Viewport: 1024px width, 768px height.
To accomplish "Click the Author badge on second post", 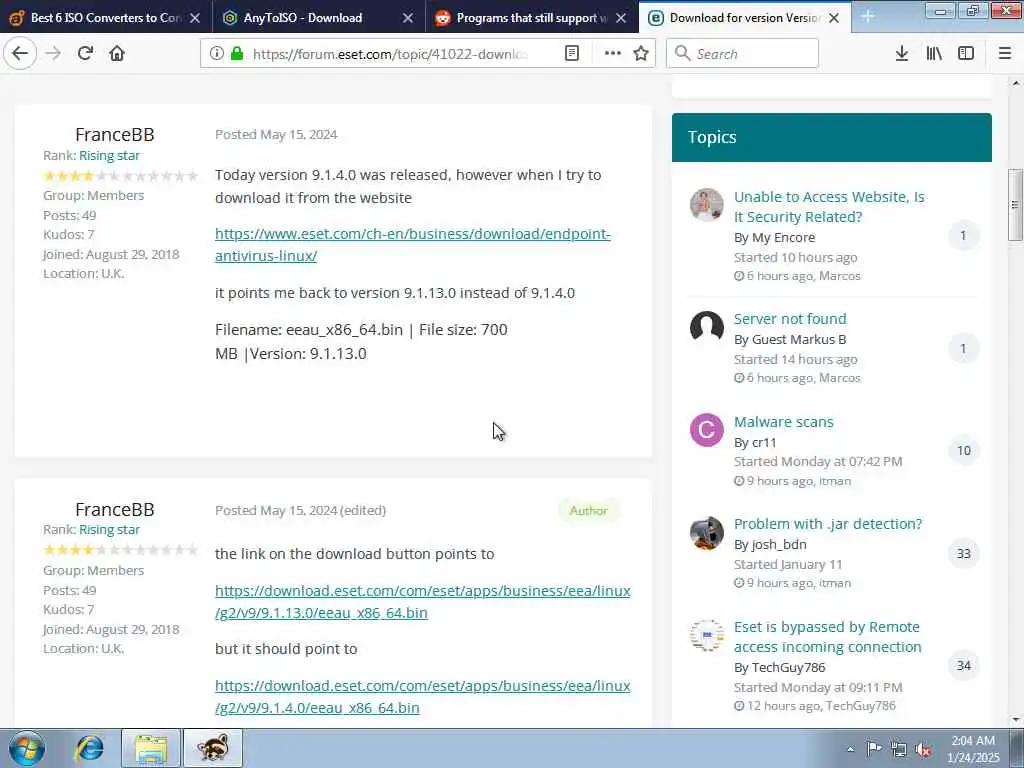I will [588, 511].
